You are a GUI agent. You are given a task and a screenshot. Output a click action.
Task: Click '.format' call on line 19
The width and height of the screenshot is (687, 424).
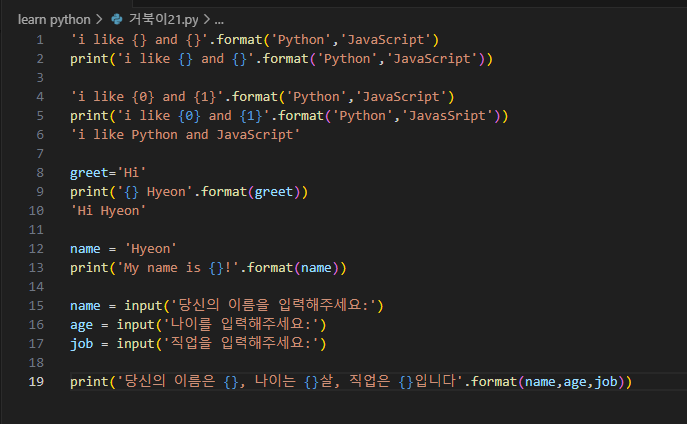pos(491,382)
